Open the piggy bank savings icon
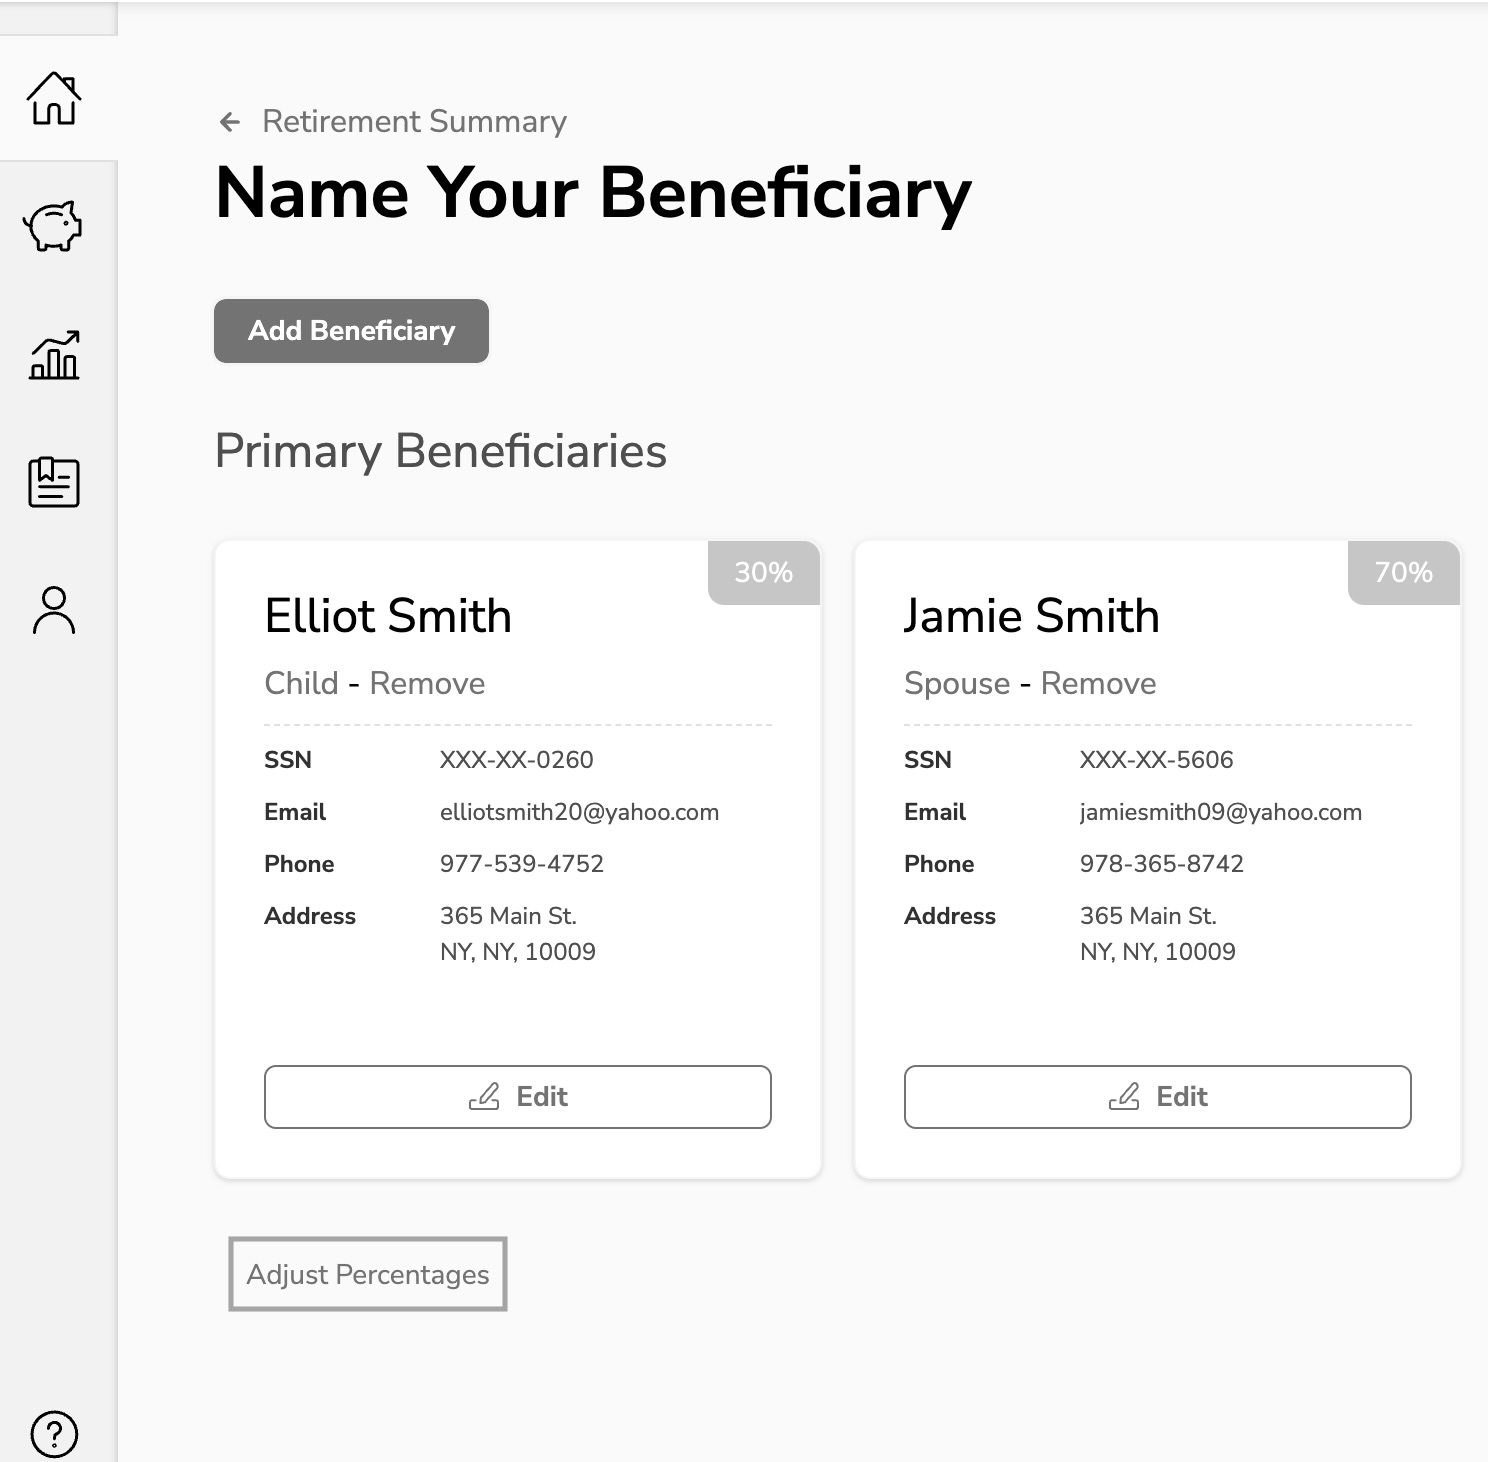 pyautogui.click(x=54, y=226)
